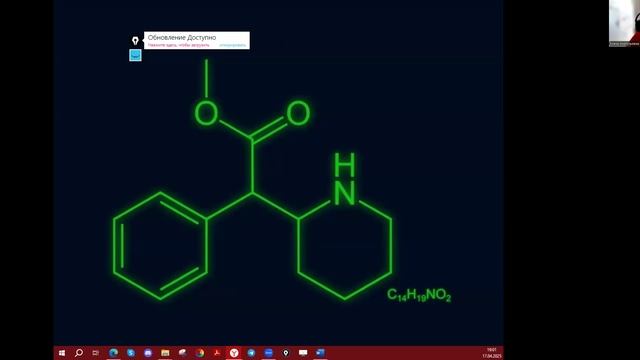640x360 pixels.
Task: Click the cyan square tool icon
Action: [x=136, y=55]
